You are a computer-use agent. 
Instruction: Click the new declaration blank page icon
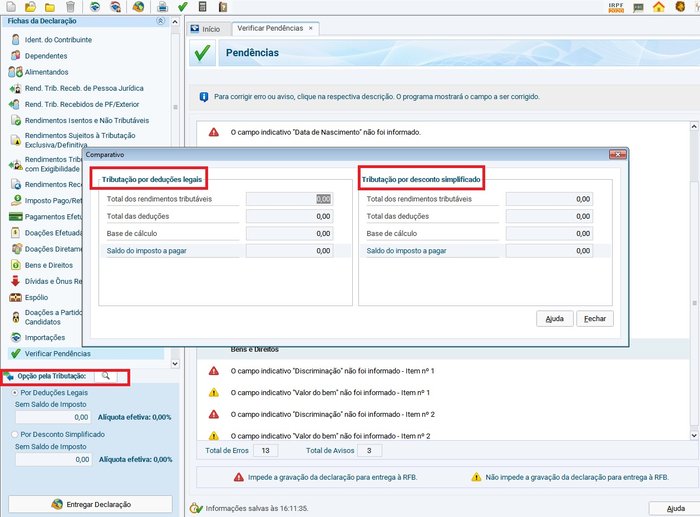11,7
